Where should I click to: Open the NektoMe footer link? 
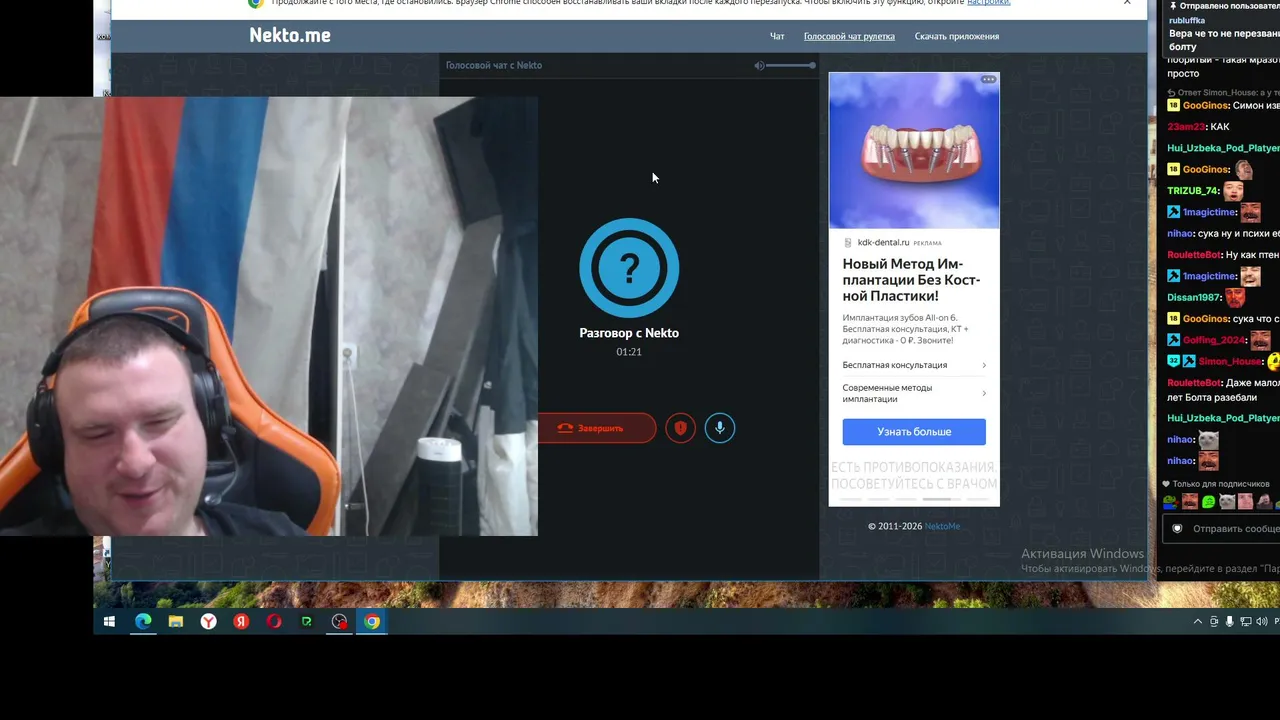pyautogui.click(x=942, y=526)
